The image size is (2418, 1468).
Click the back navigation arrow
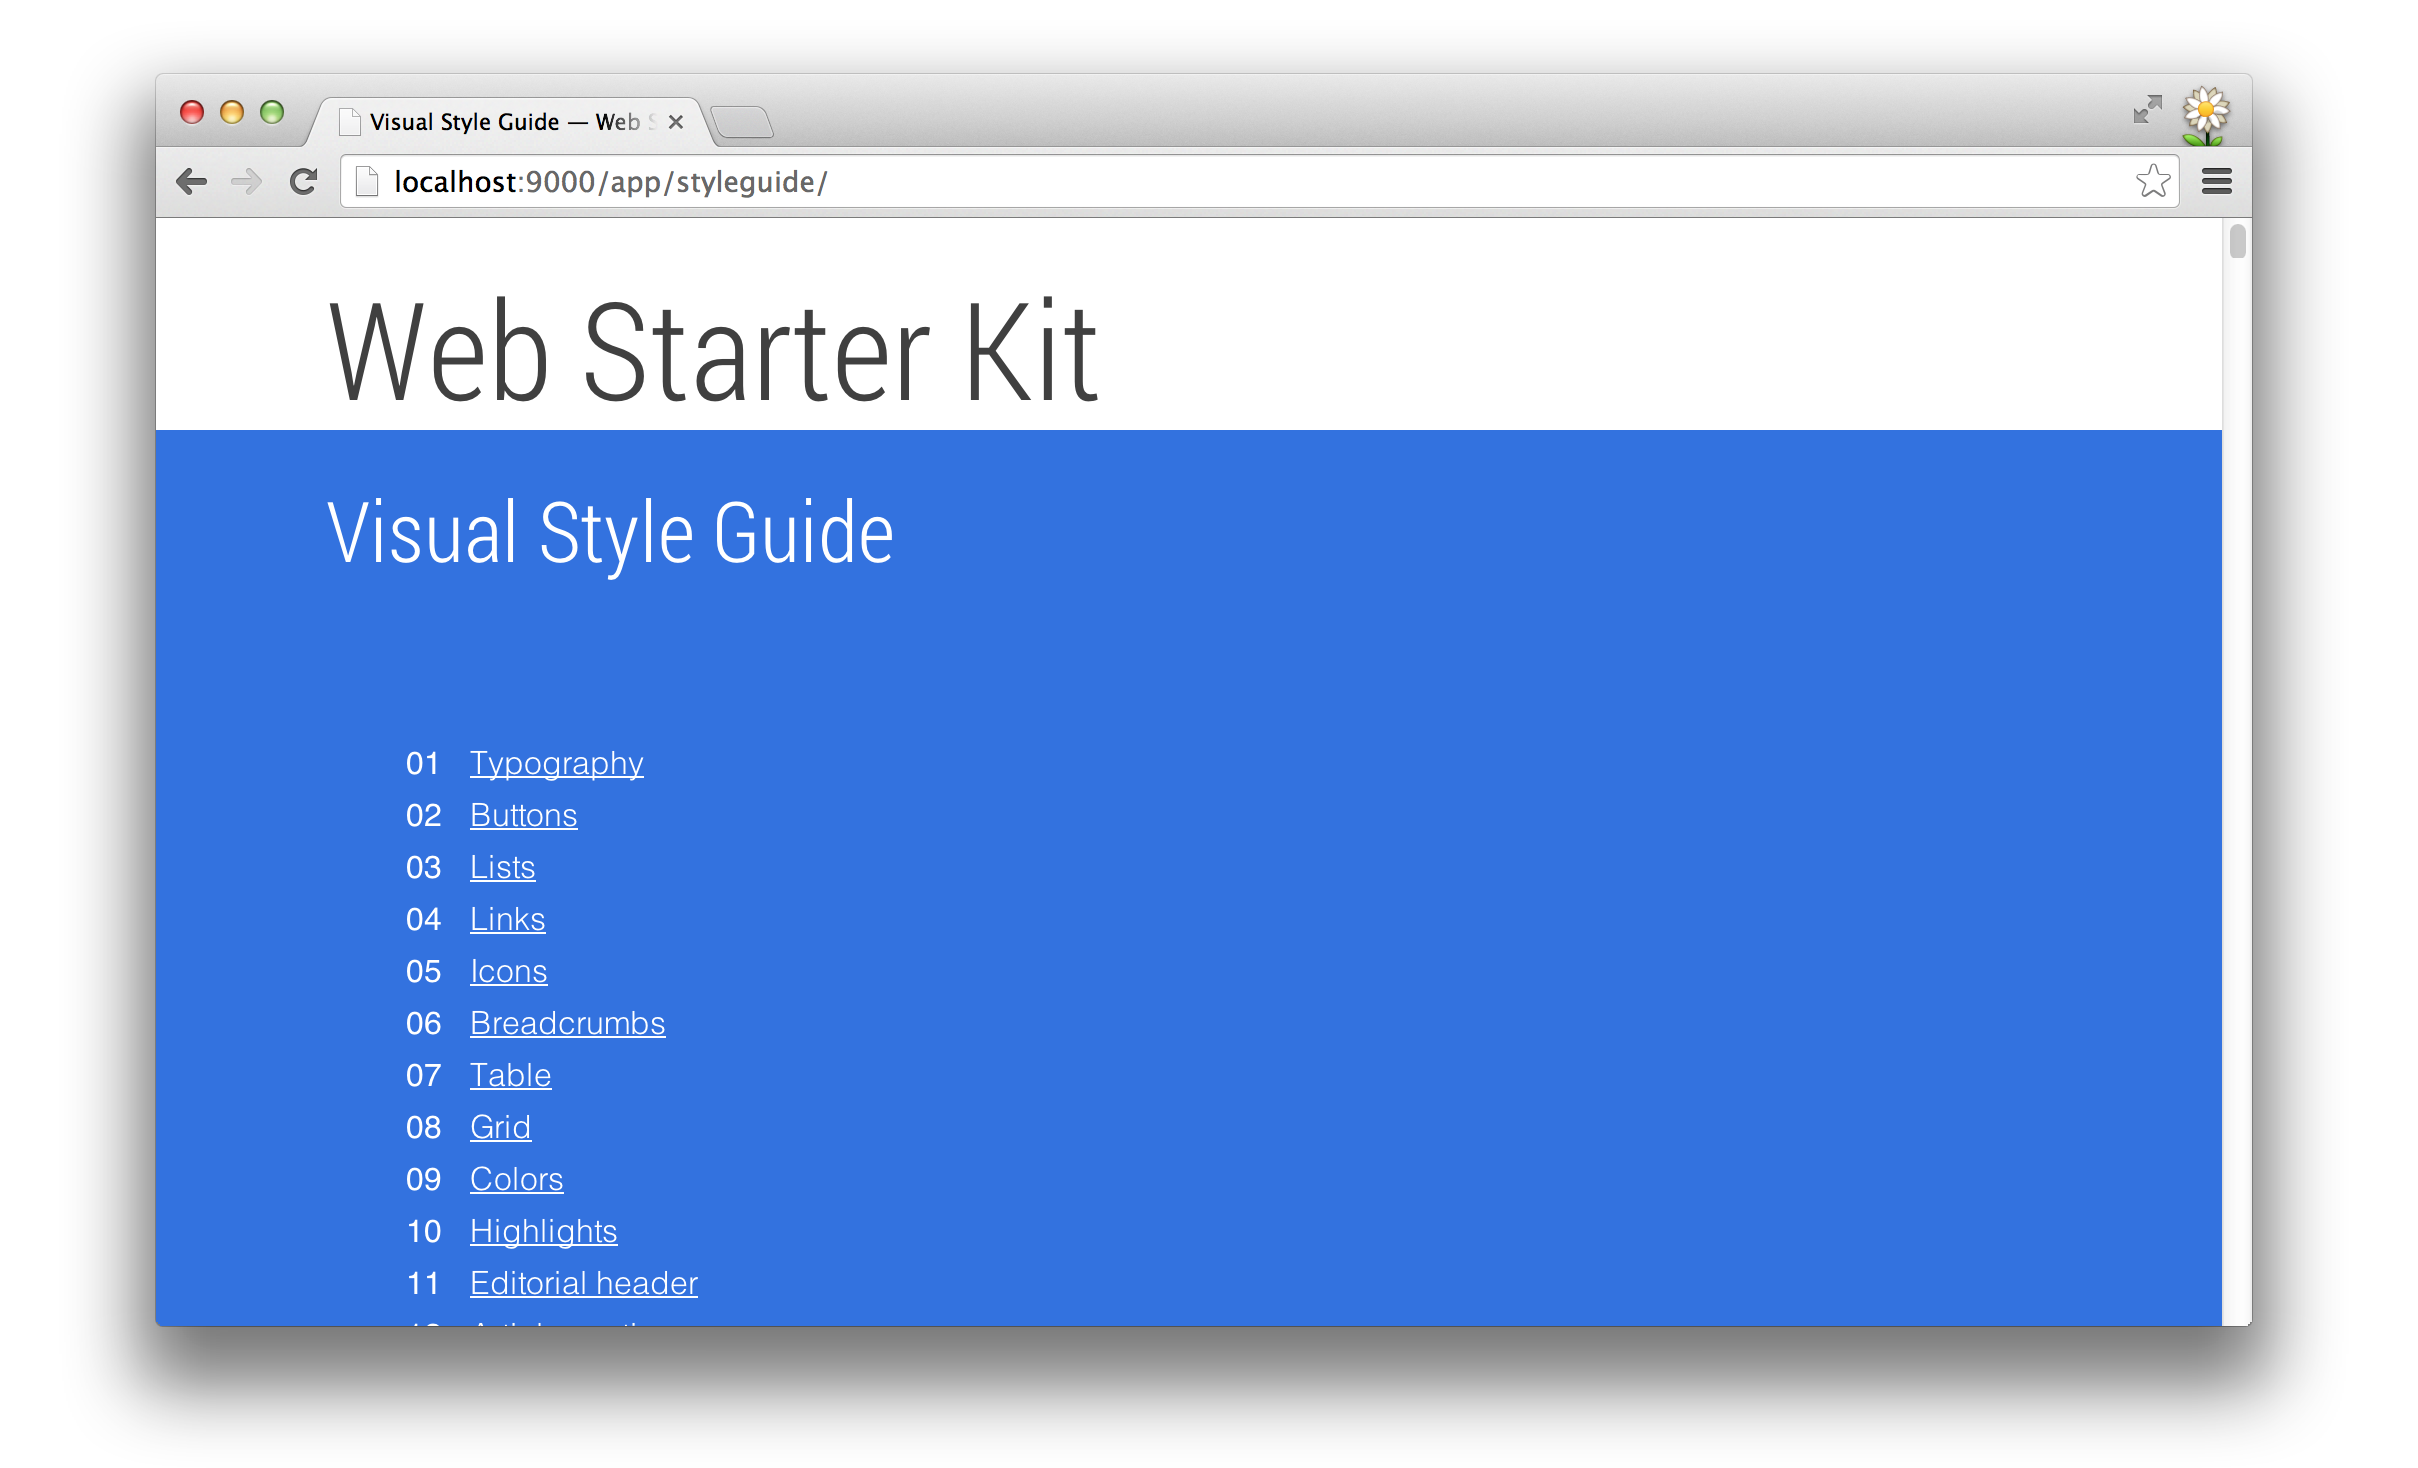pyautogui.click(x=193, y=181)
